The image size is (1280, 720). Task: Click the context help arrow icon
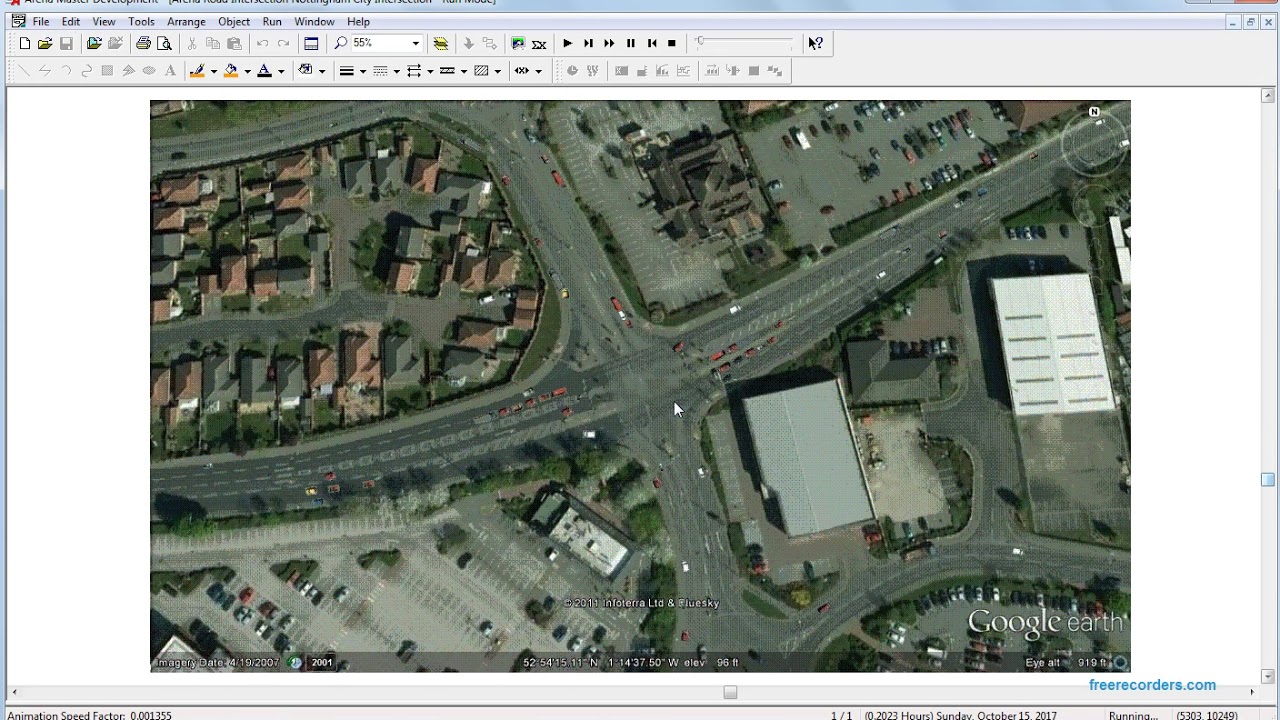click(816, 43)
